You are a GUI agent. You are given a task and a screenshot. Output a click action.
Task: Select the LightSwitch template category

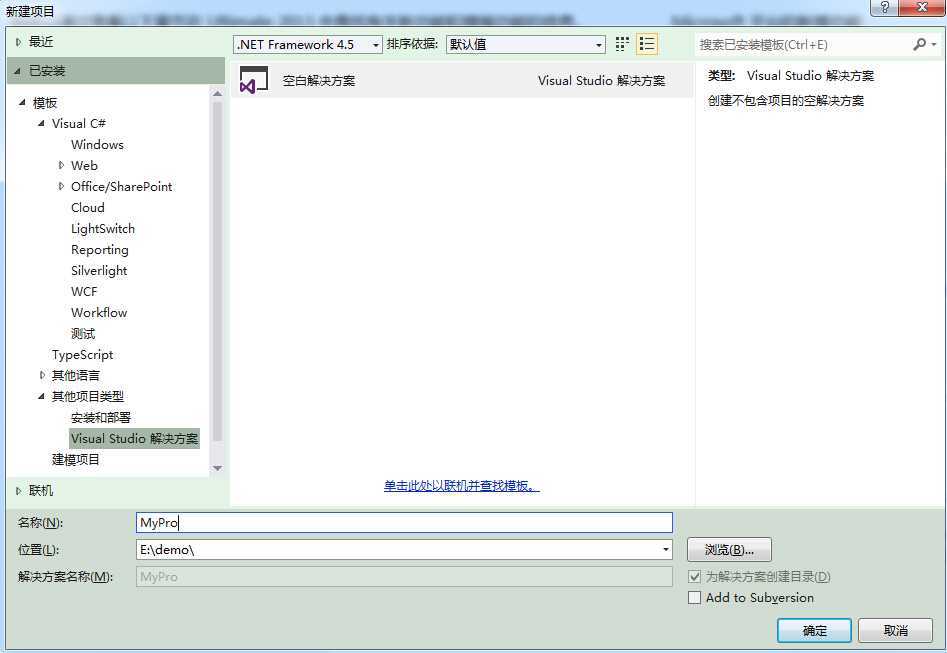(103, 228)
